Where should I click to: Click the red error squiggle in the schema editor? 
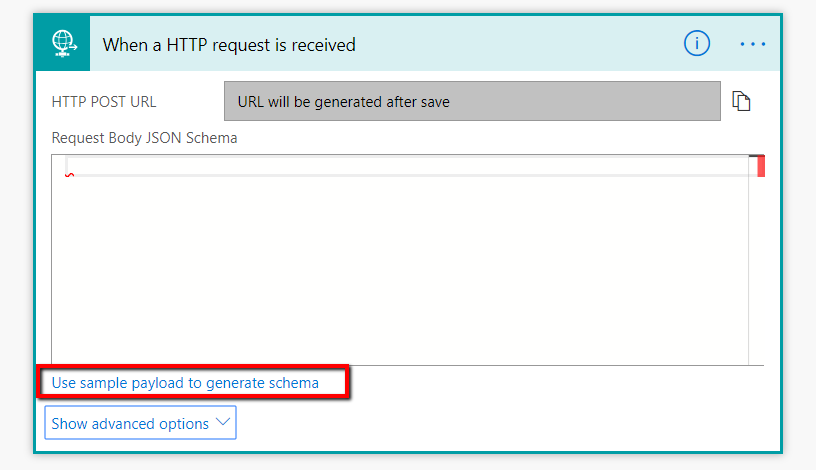pos(69,175)
